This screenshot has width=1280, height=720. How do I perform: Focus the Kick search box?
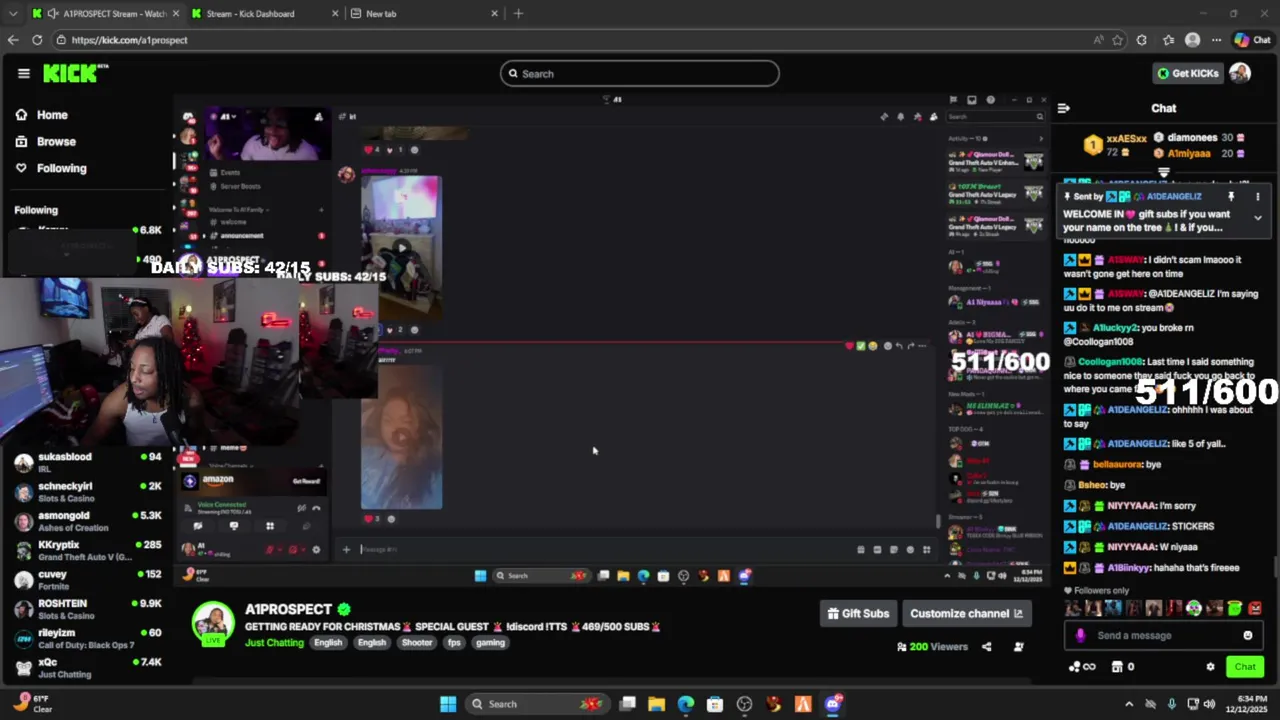pos(640,73)
